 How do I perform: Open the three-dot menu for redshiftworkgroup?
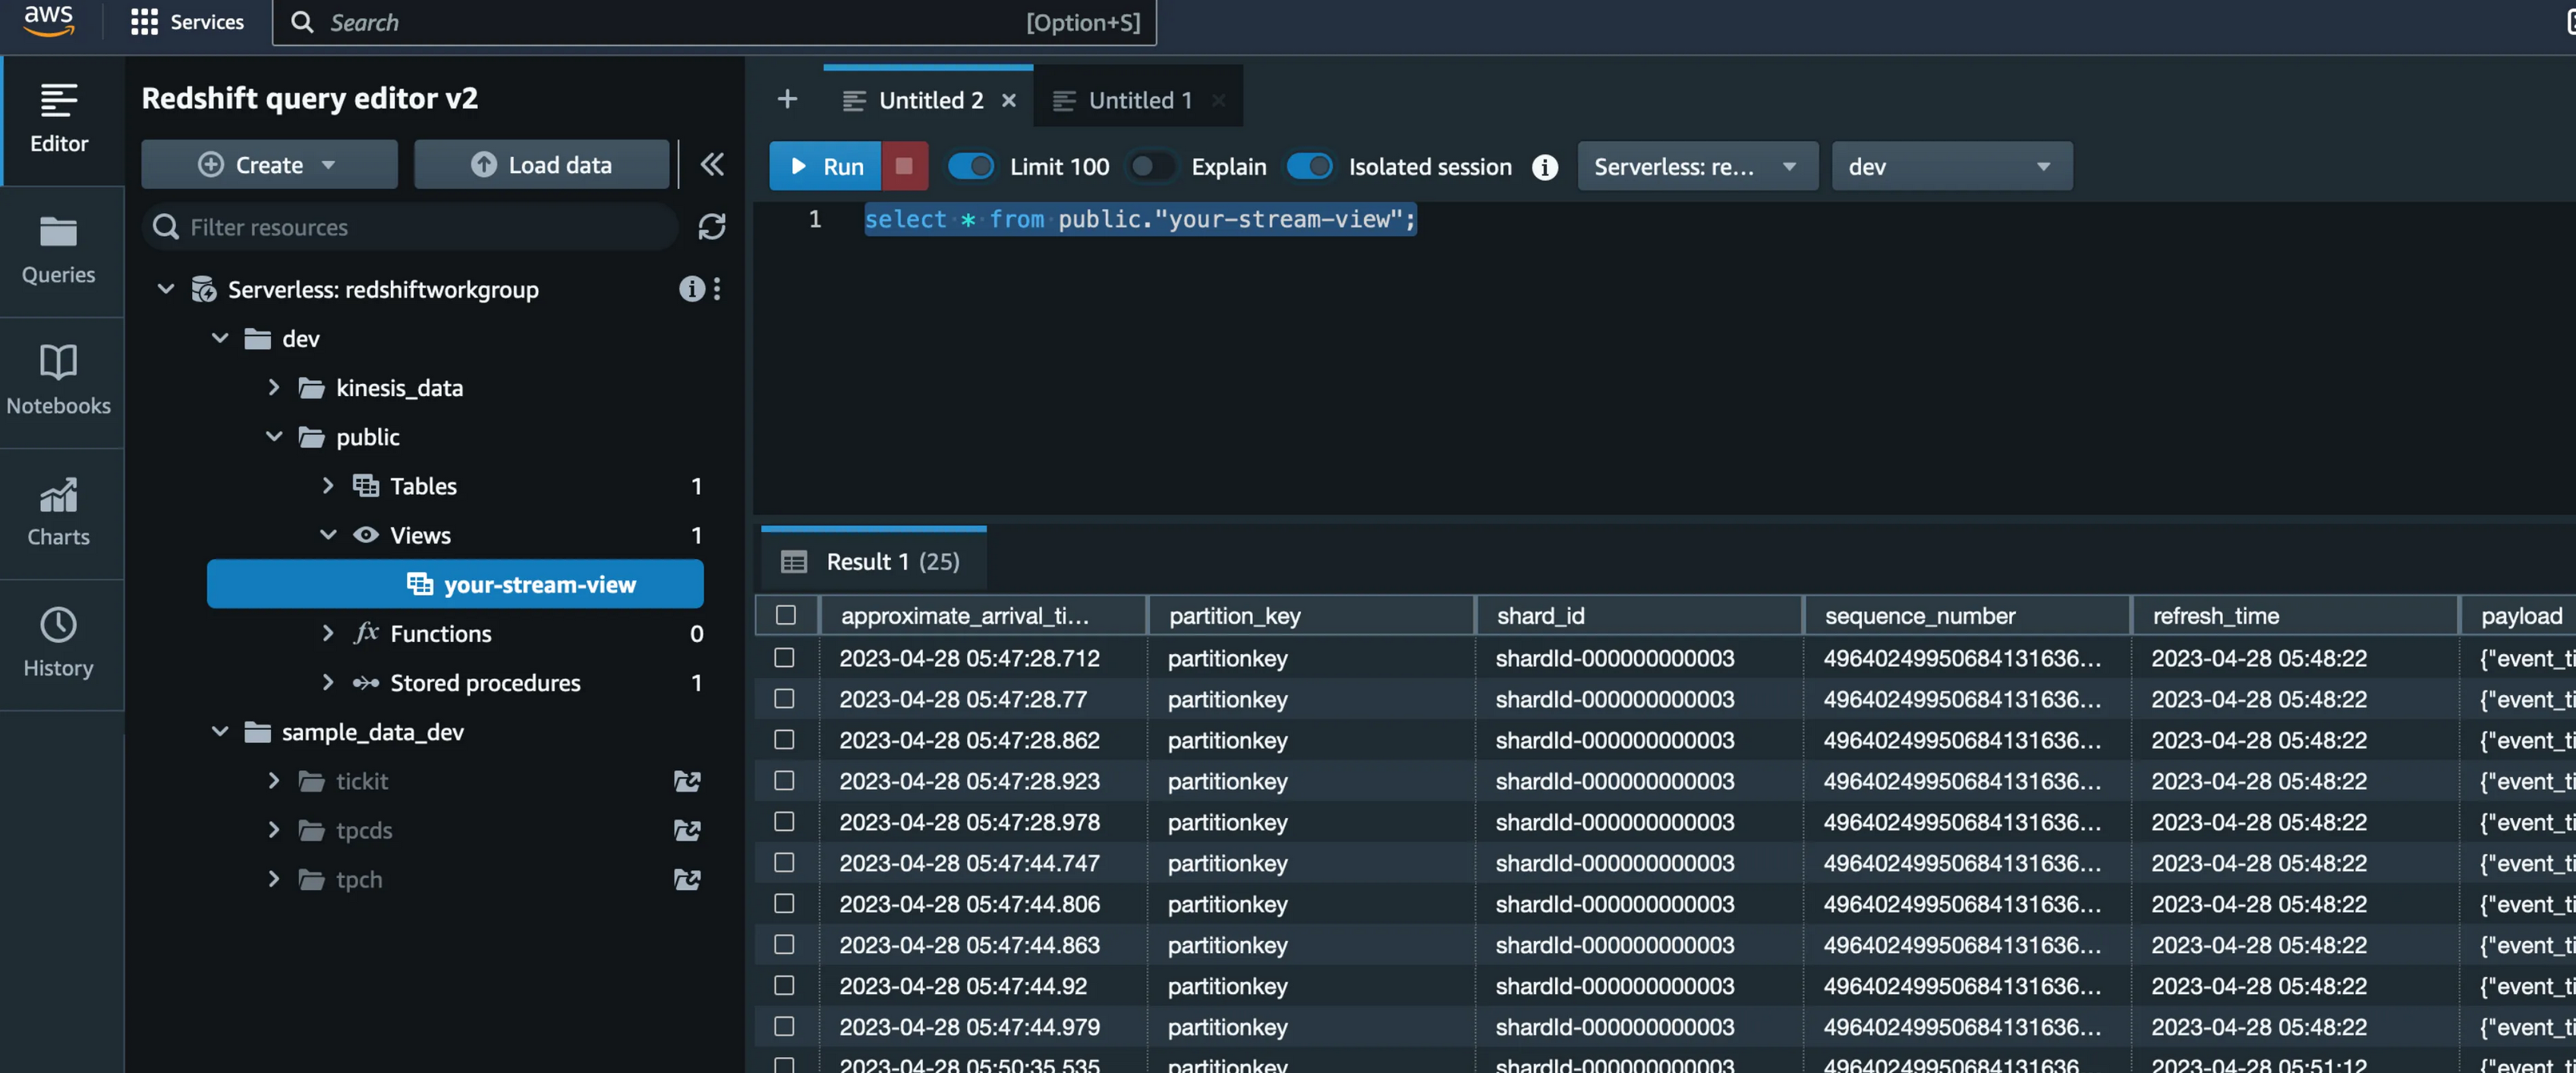[717, 289]
